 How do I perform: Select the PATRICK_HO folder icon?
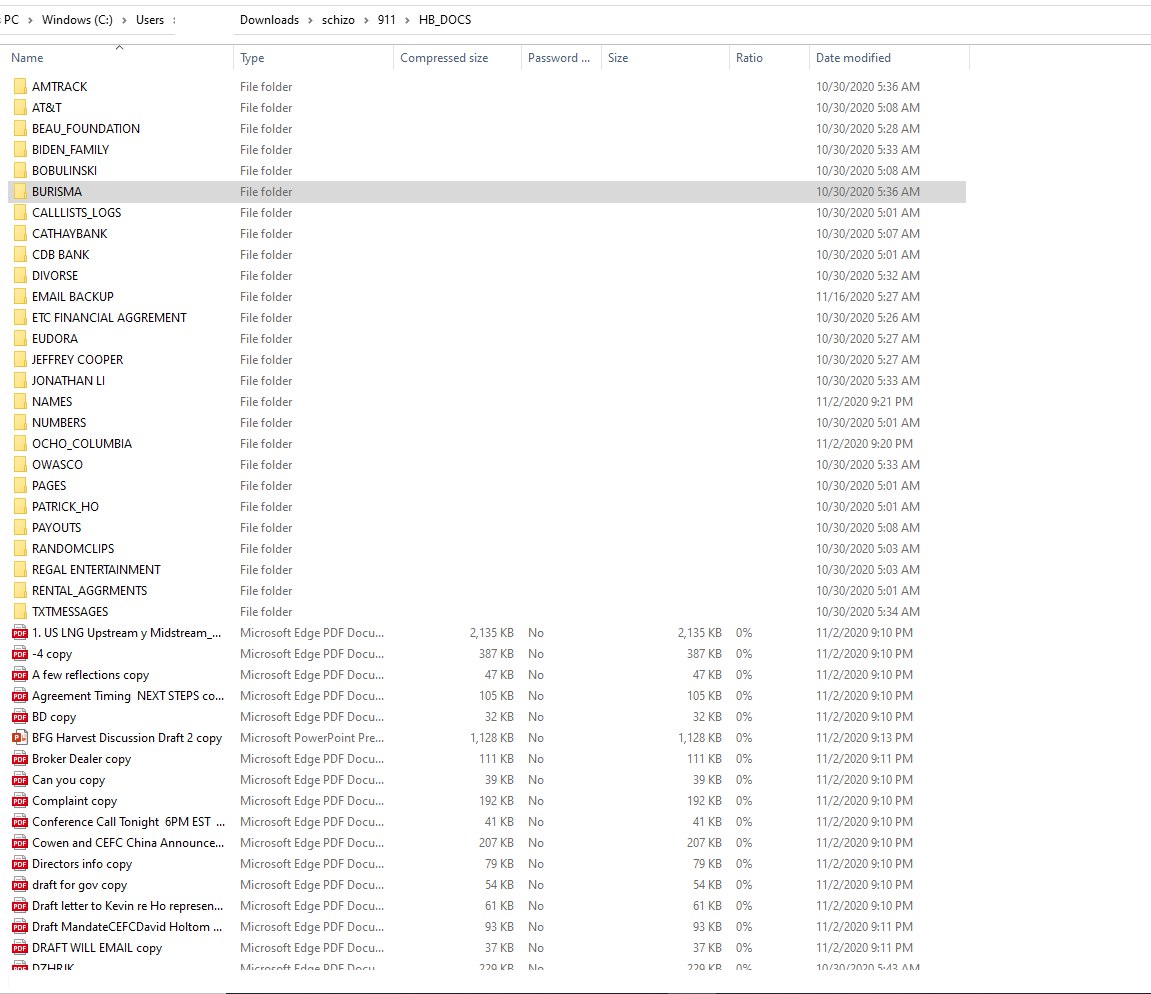[x=20, y=507]
